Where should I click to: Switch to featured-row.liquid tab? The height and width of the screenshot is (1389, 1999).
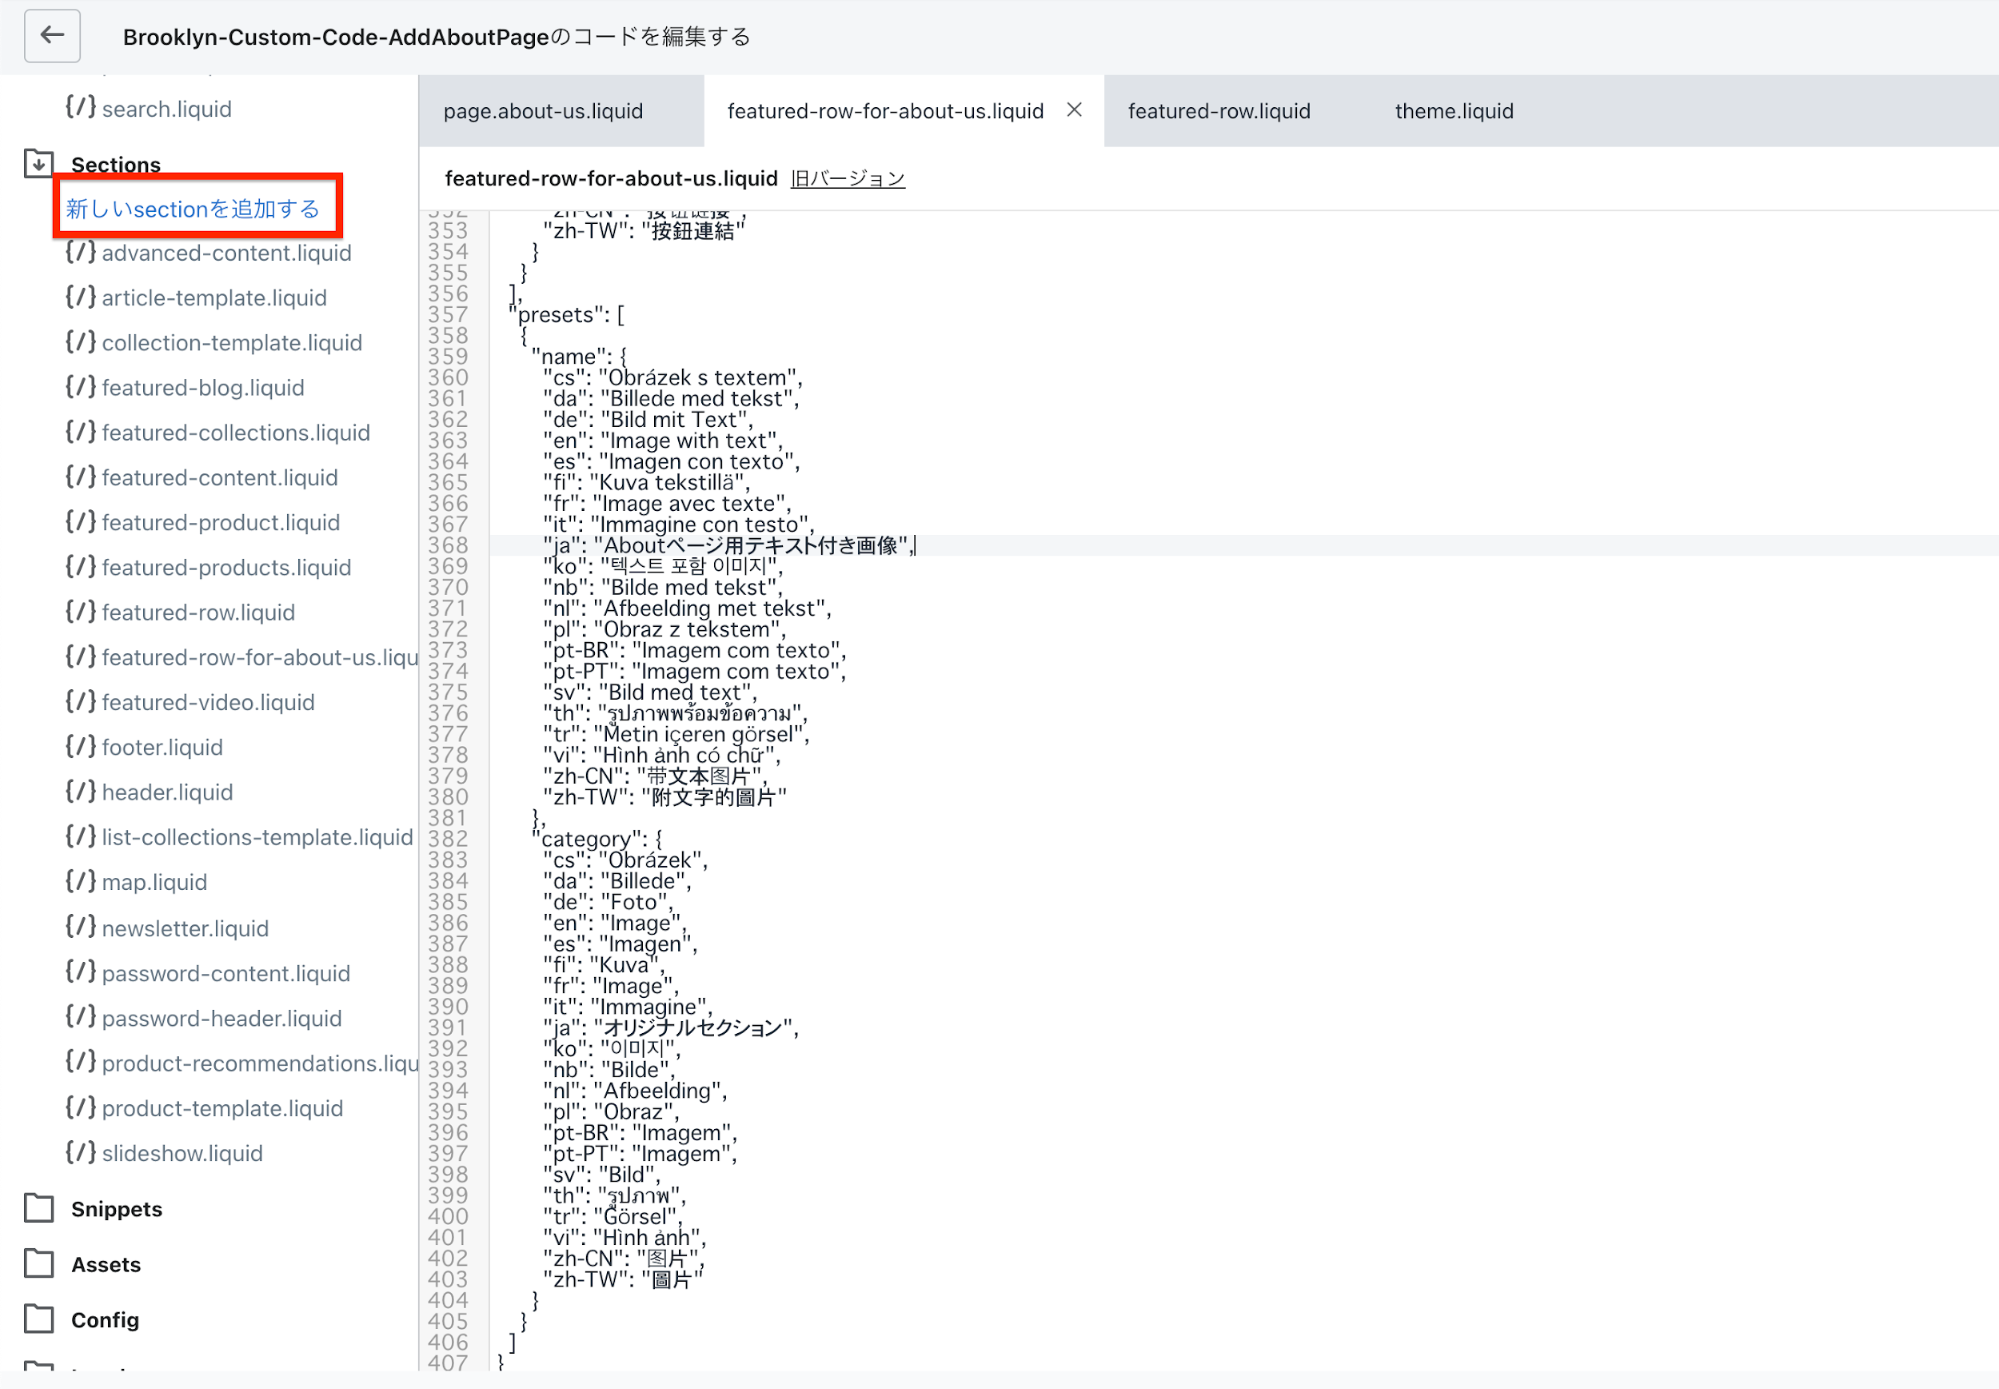point(1218,111)
